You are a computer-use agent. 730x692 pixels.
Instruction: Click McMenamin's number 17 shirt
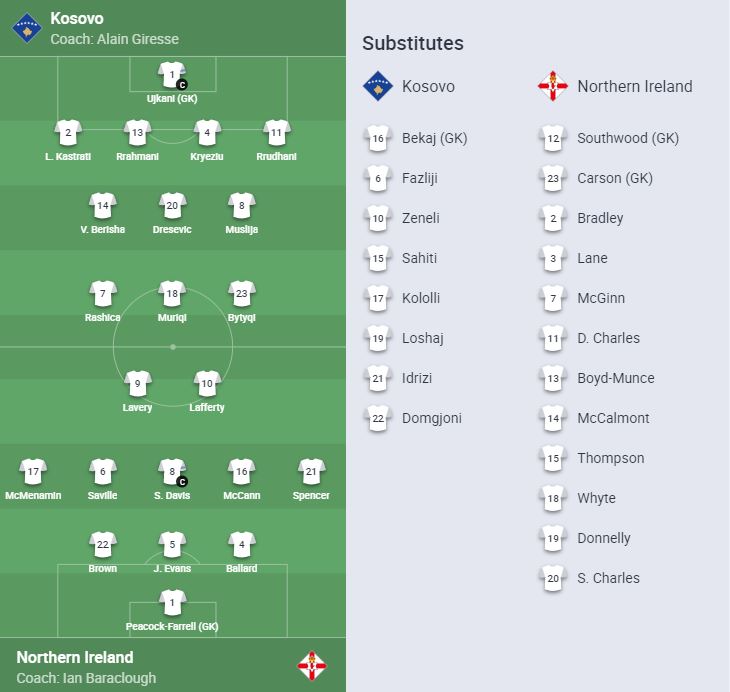[x=33, y=472]
